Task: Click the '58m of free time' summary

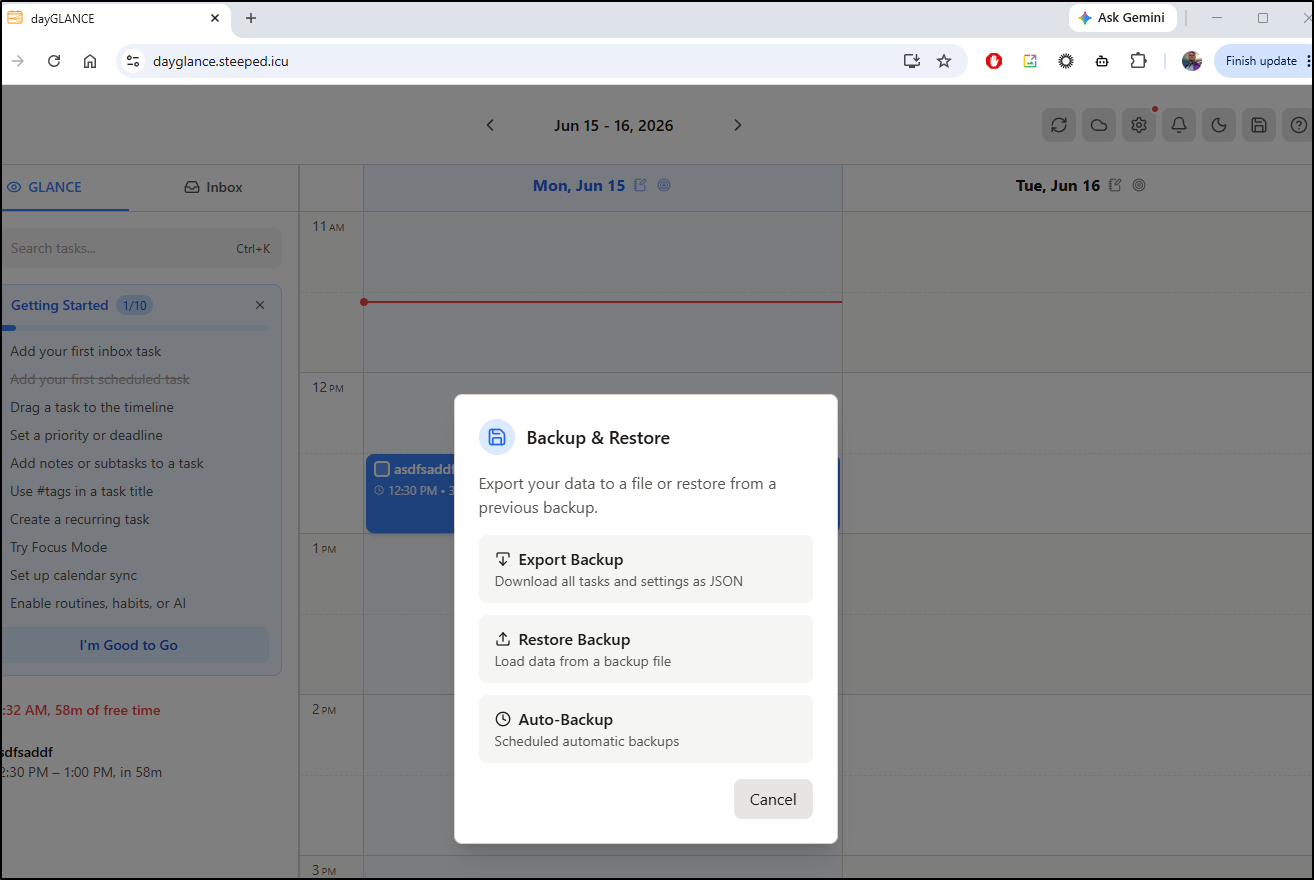Action: coord(107,710)
